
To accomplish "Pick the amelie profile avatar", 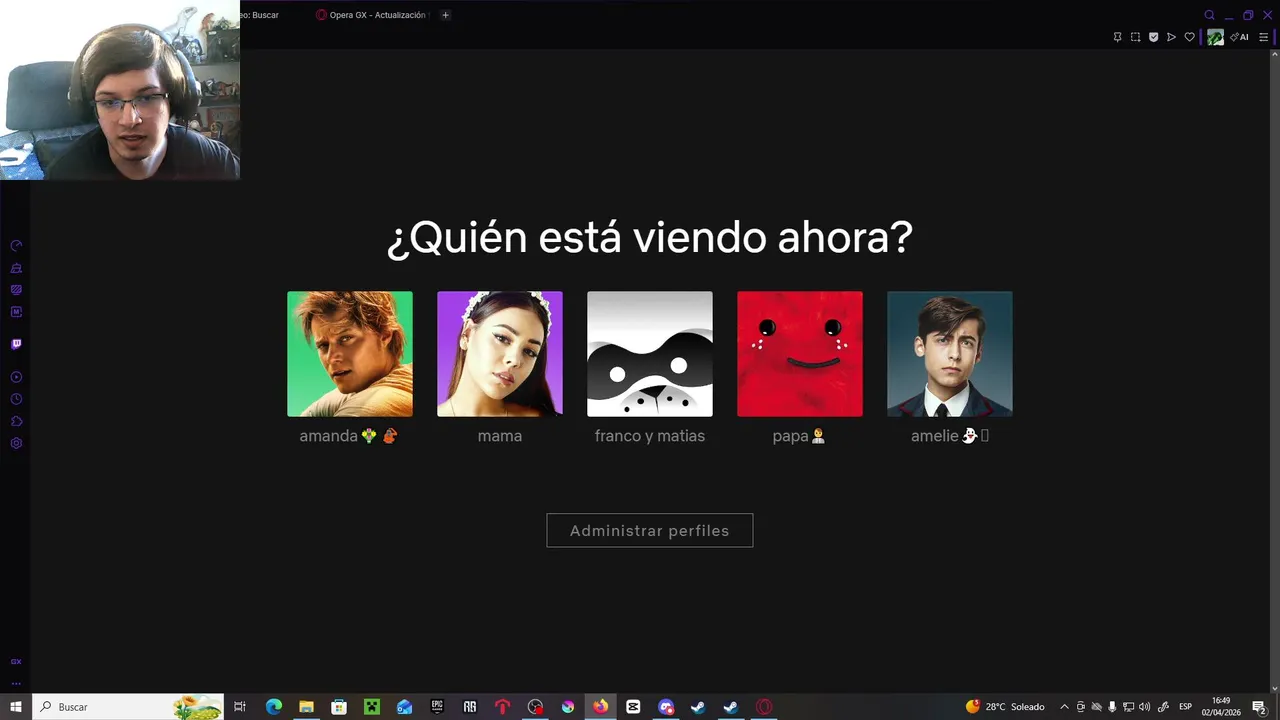I will [950, 354].
